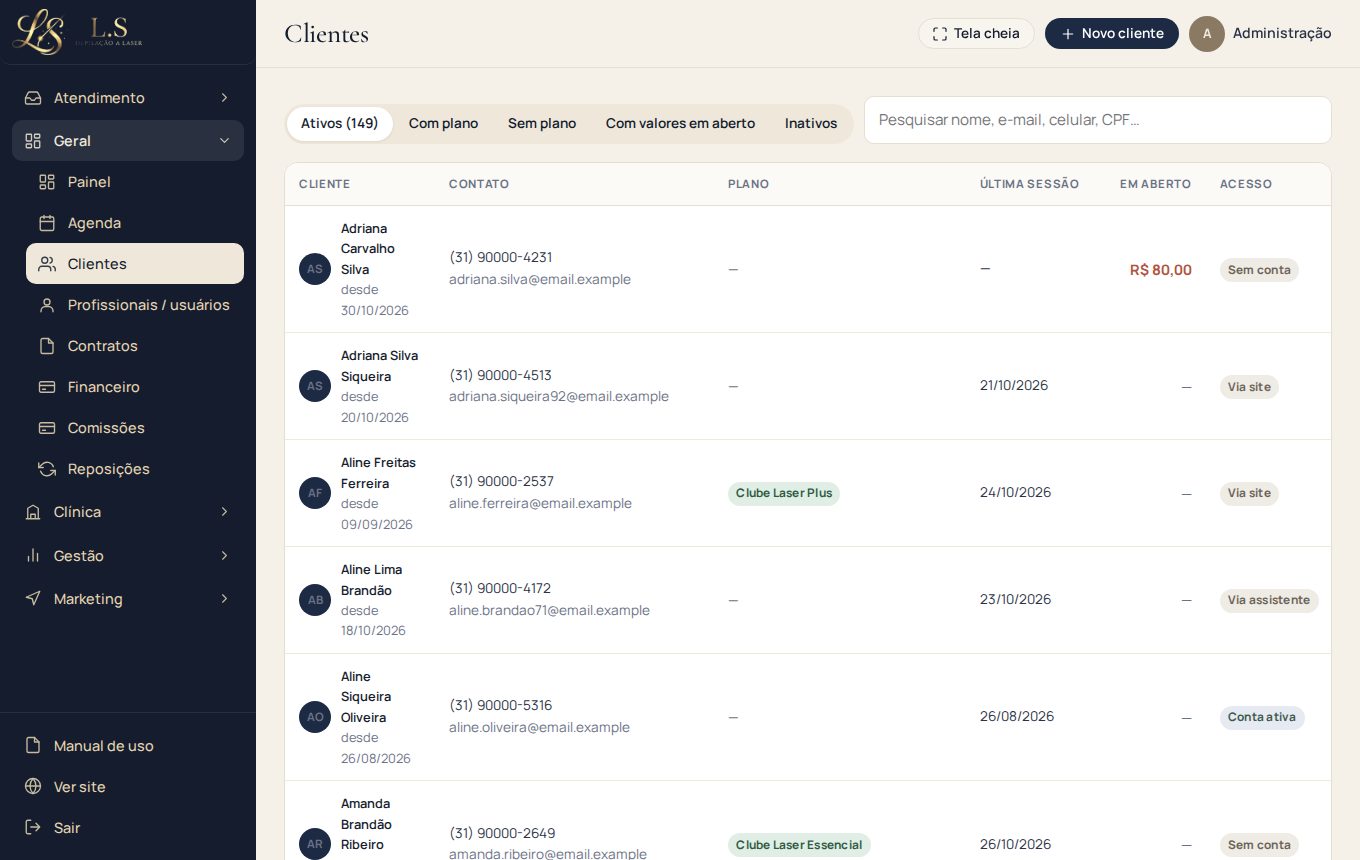Expand the Atendimento menu chevron

(224, 98)
